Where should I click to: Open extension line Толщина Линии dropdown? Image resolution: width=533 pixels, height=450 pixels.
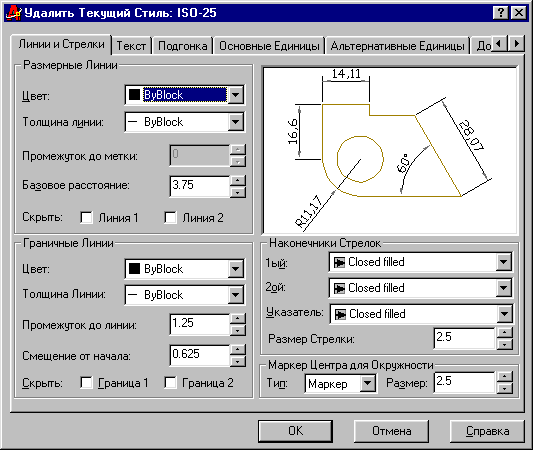(236, 295)
